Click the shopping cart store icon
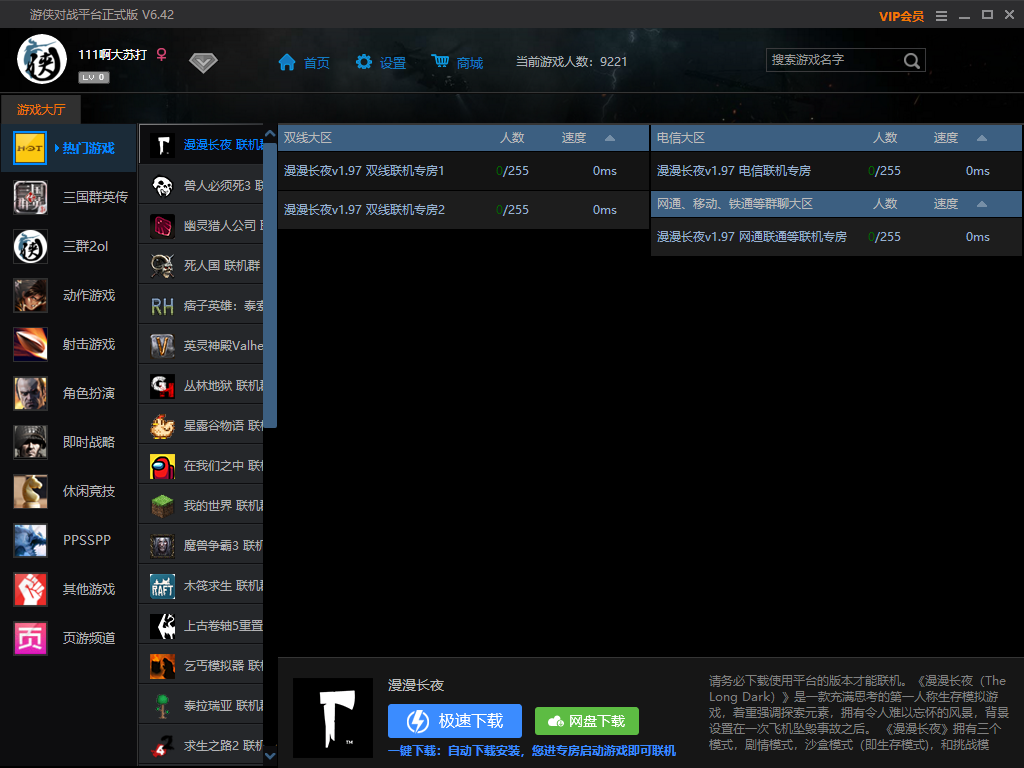The image size is (1024, 768). pos(440,61)
